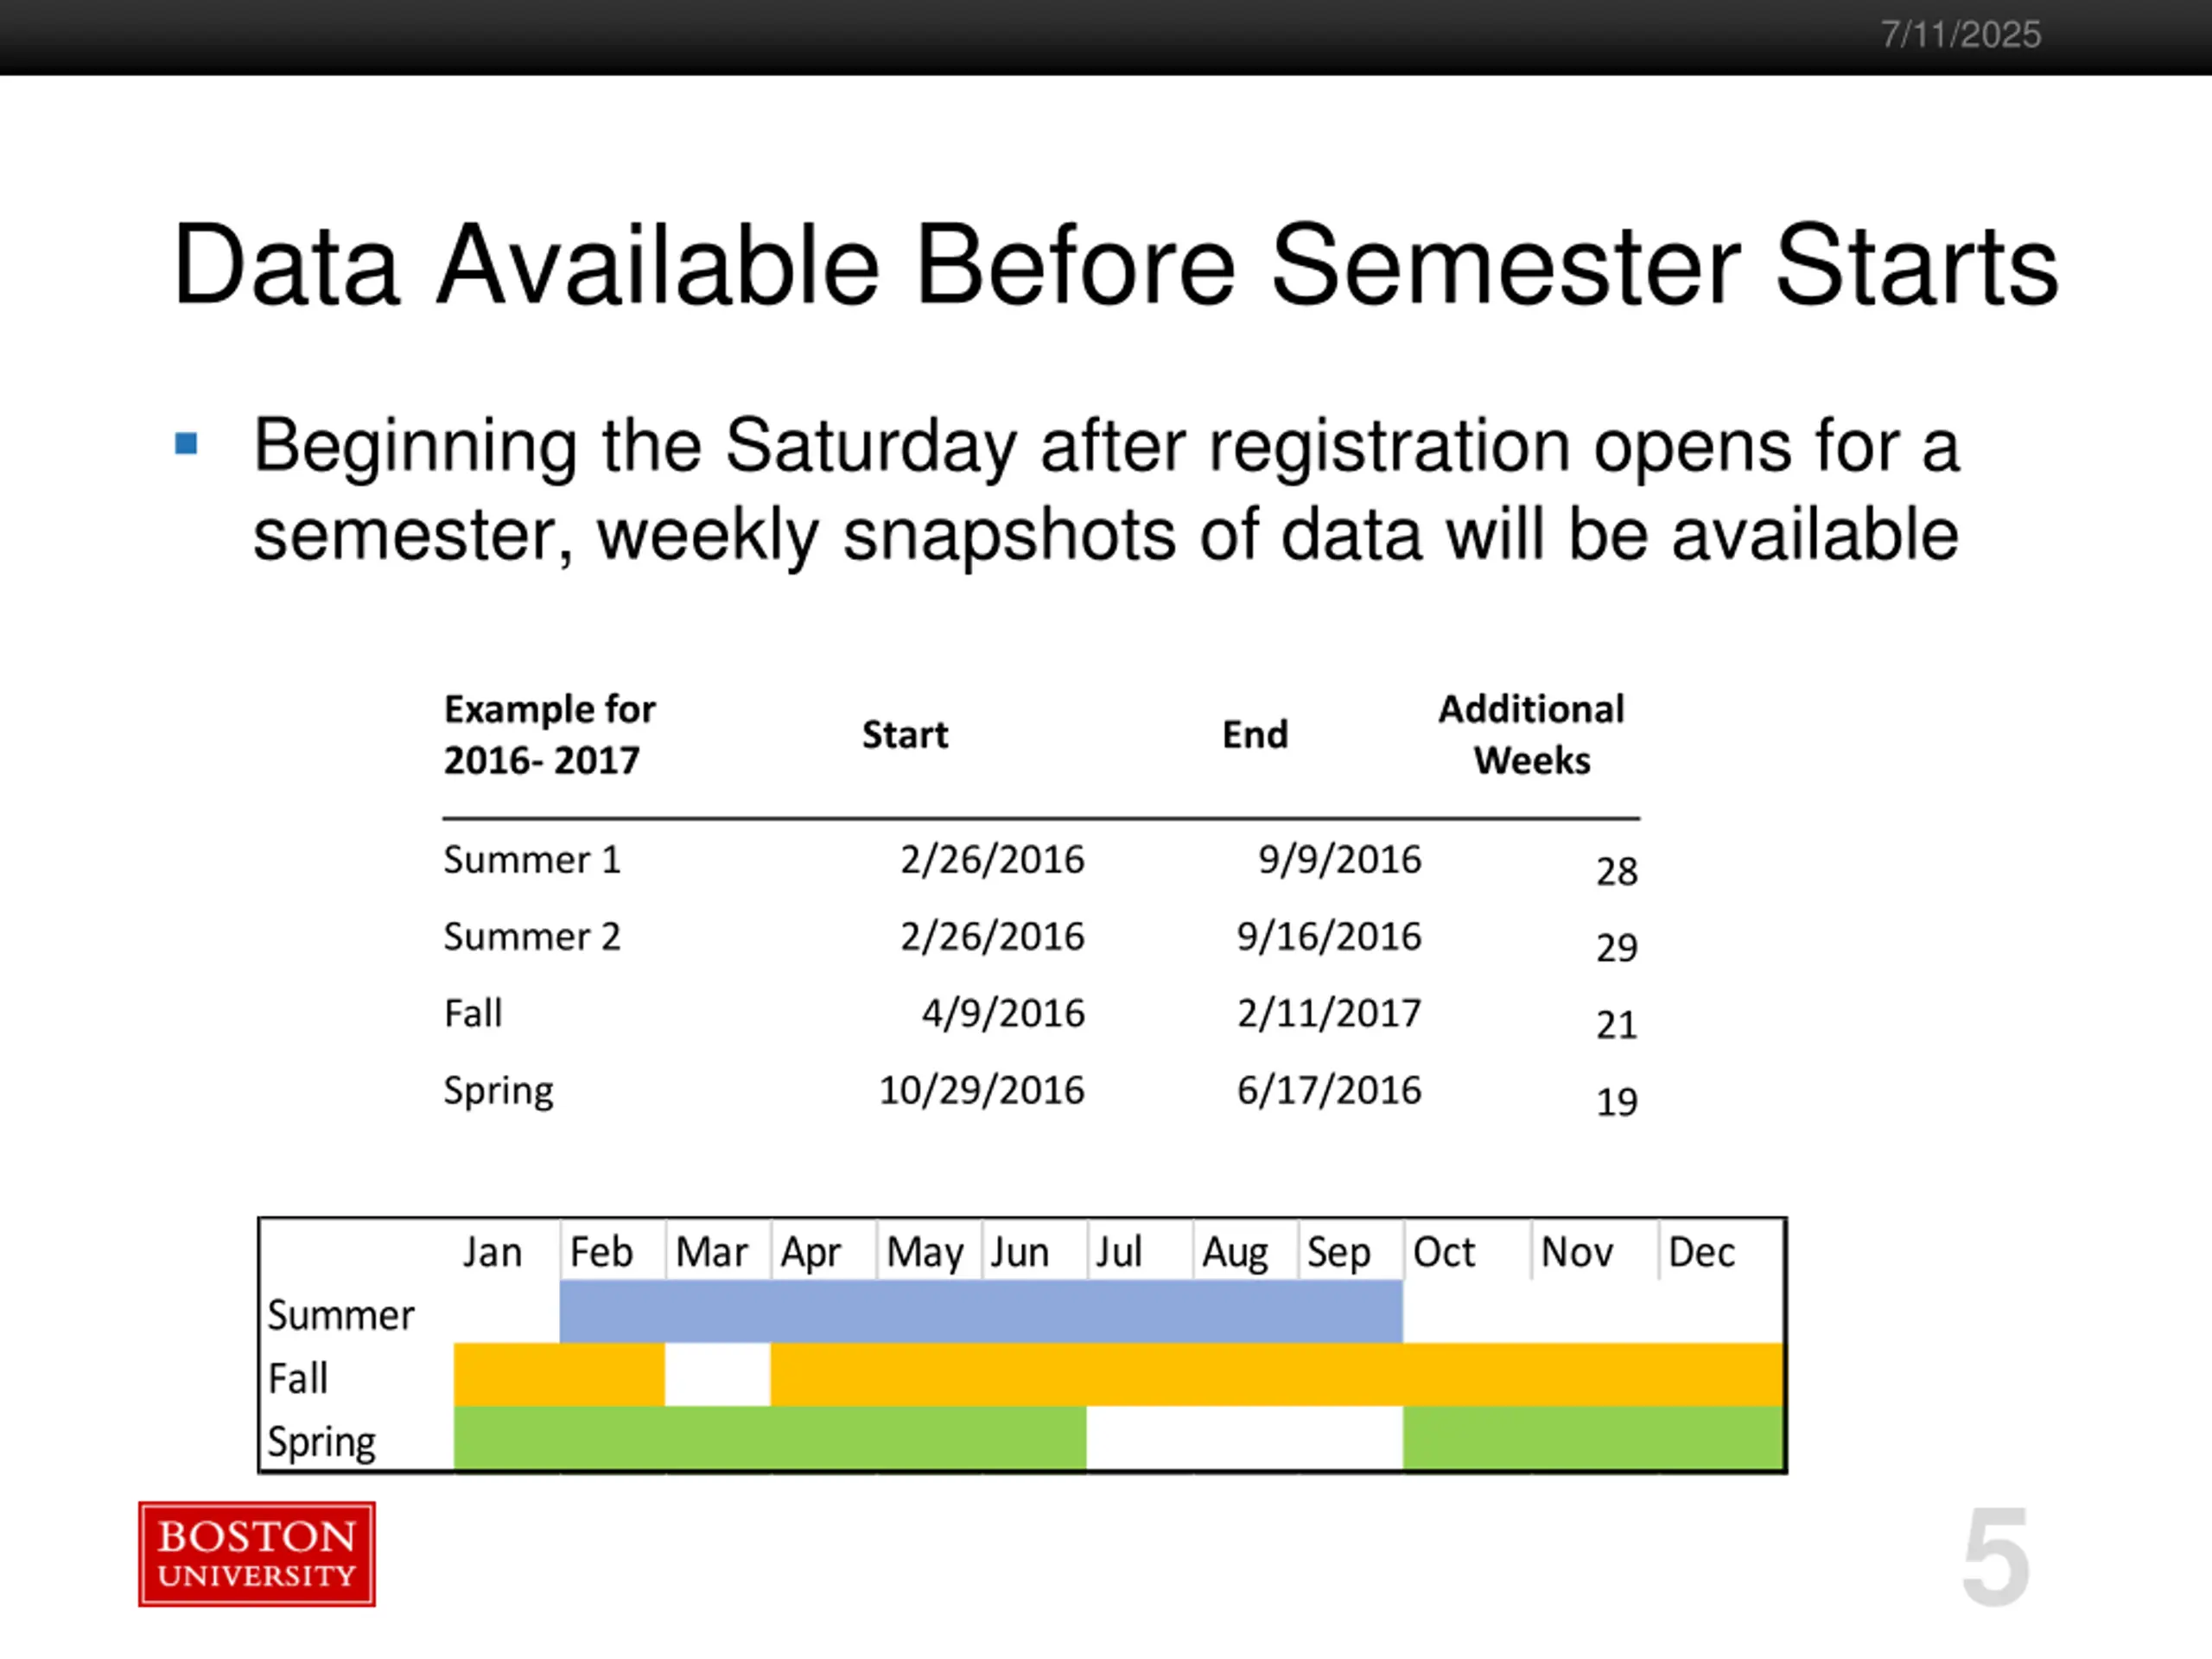Select the "Summer 1" row label
This screenshot has width=2212, height=1659.
(x=532, y=860)
